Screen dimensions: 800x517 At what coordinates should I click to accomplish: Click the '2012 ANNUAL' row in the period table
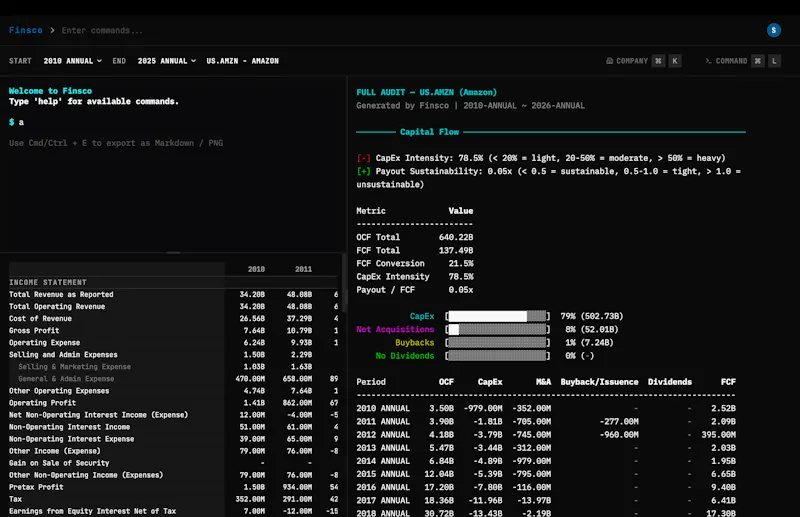[x=546, y=435]
